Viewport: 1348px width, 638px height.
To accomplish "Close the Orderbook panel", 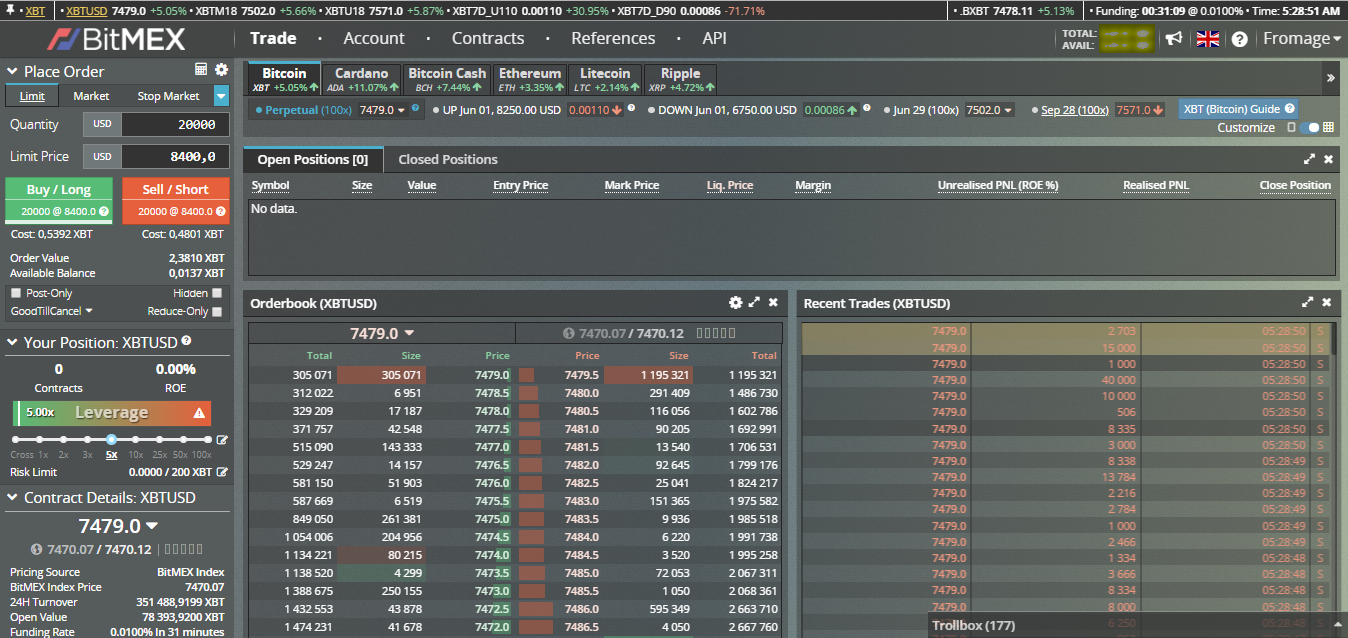I will [x=773, y=302].
